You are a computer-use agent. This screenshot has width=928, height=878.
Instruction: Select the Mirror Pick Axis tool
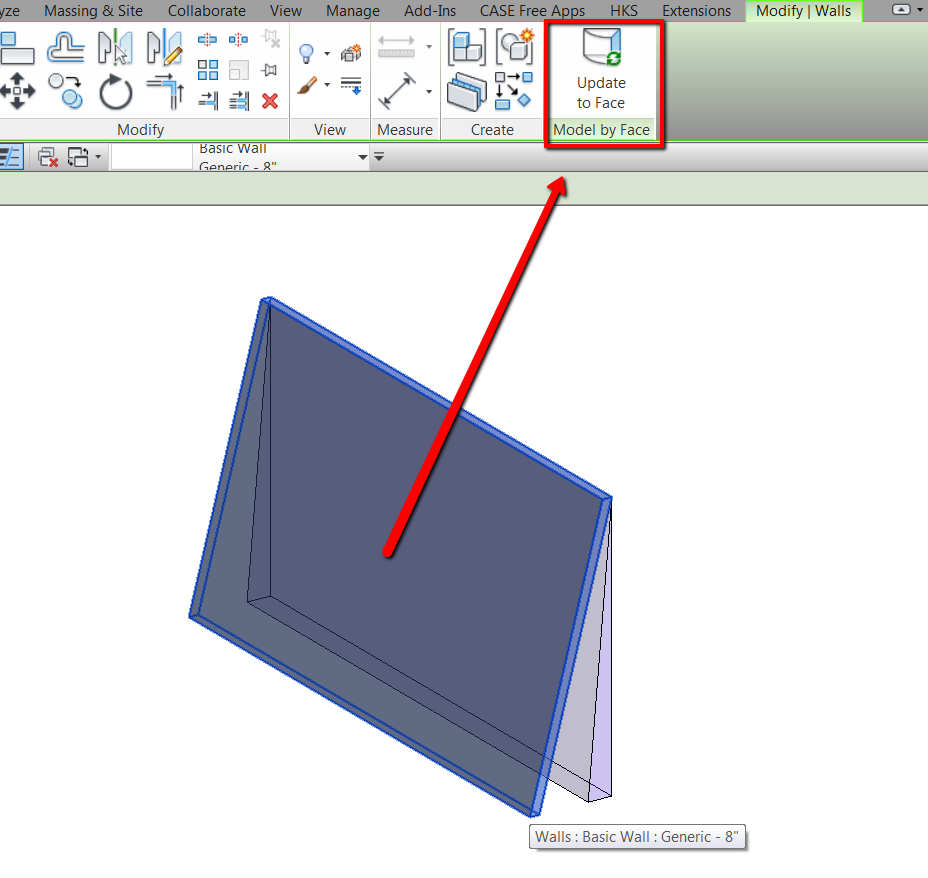116,48
